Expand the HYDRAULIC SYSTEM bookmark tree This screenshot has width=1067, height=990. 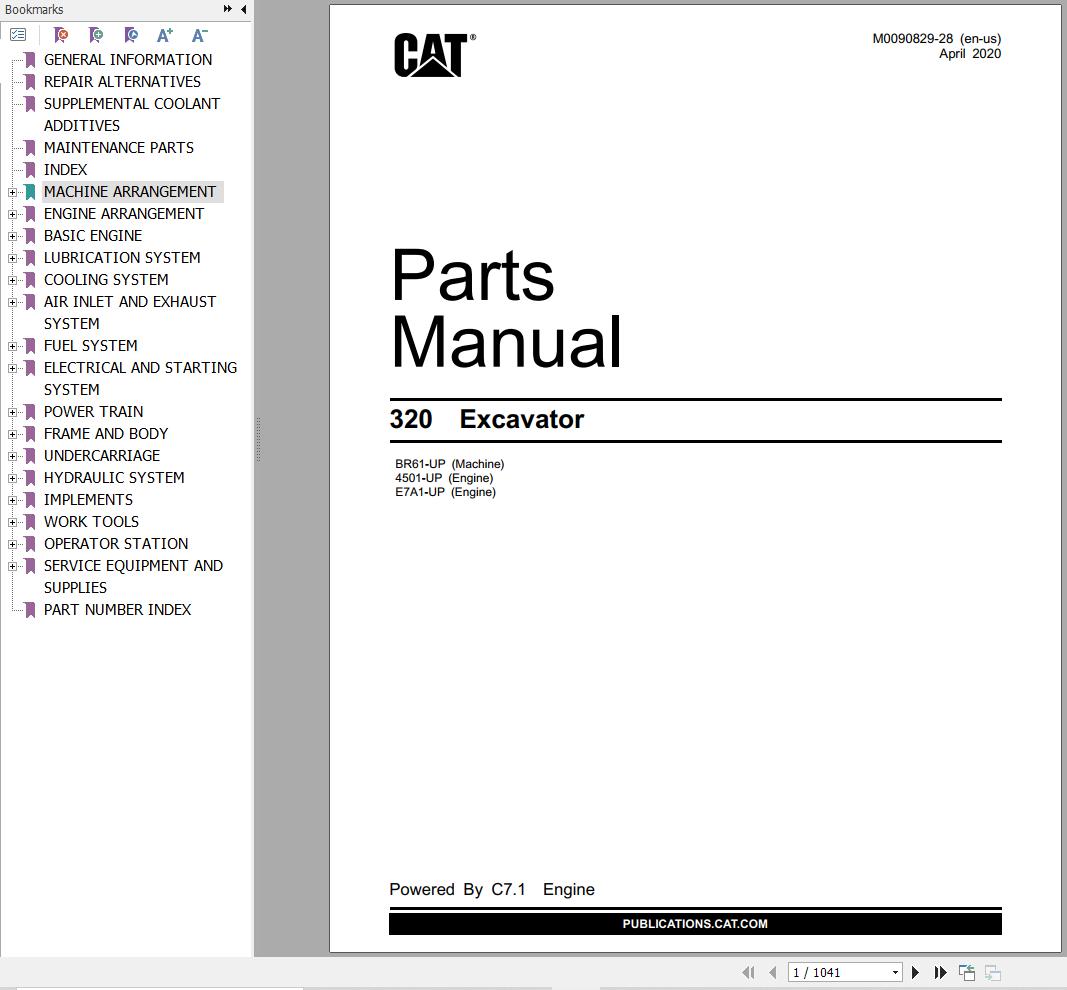[x=10, y=478]
